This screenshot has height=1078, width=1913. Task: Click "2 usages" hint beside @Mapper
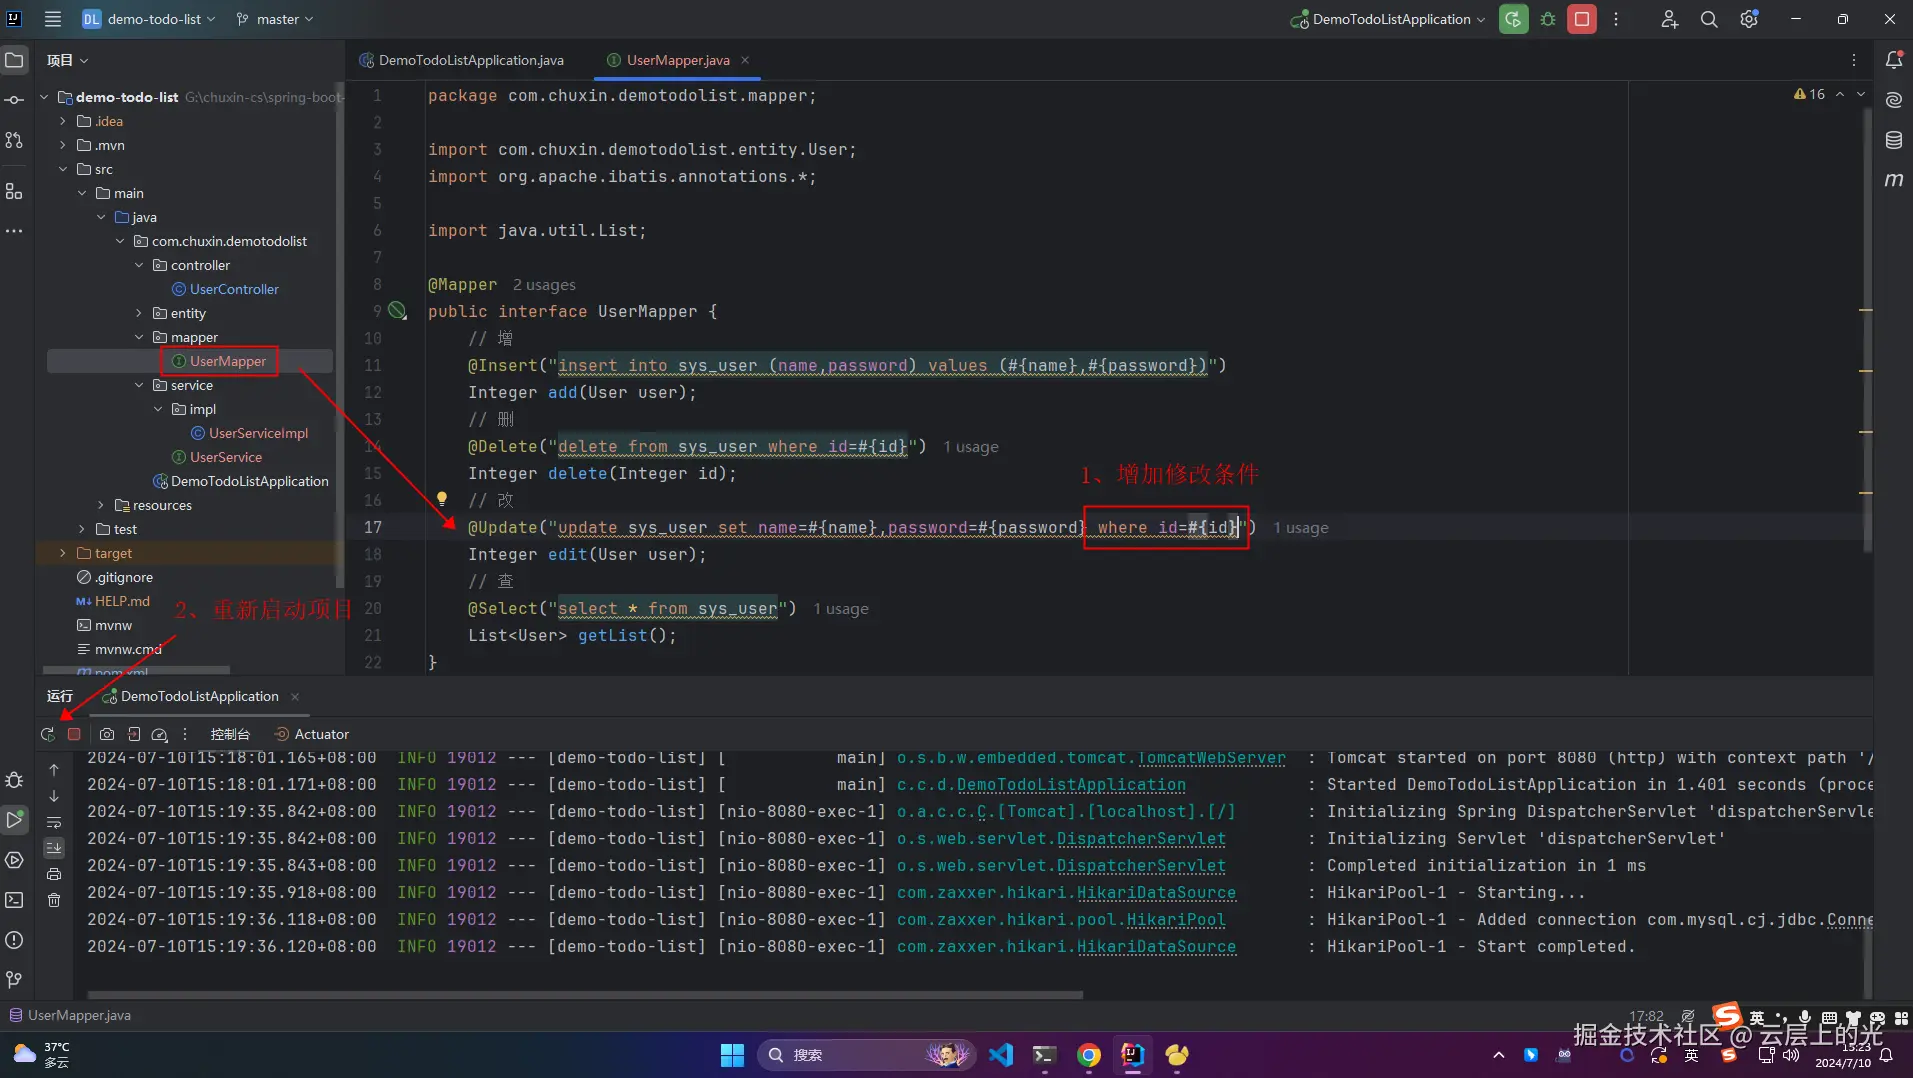pos(544,285)
